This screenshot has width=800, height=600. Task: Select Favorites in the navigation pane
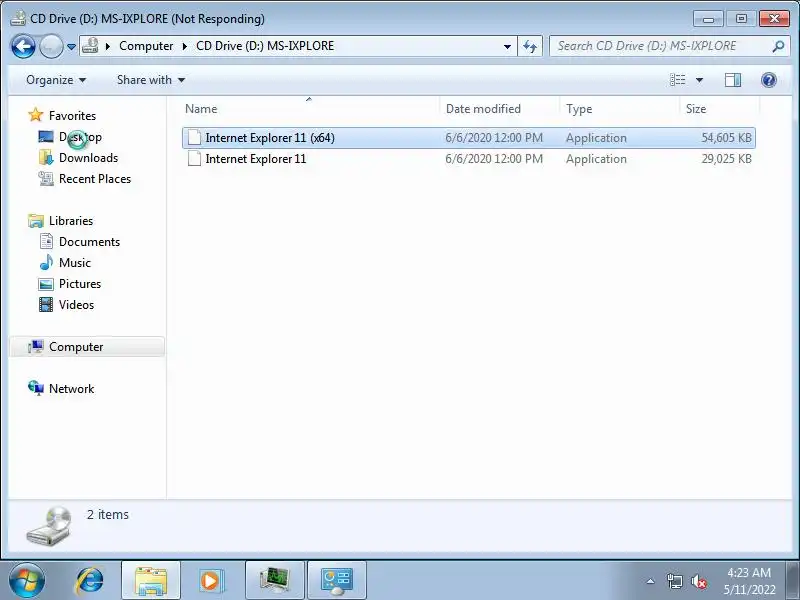(72, 116)
